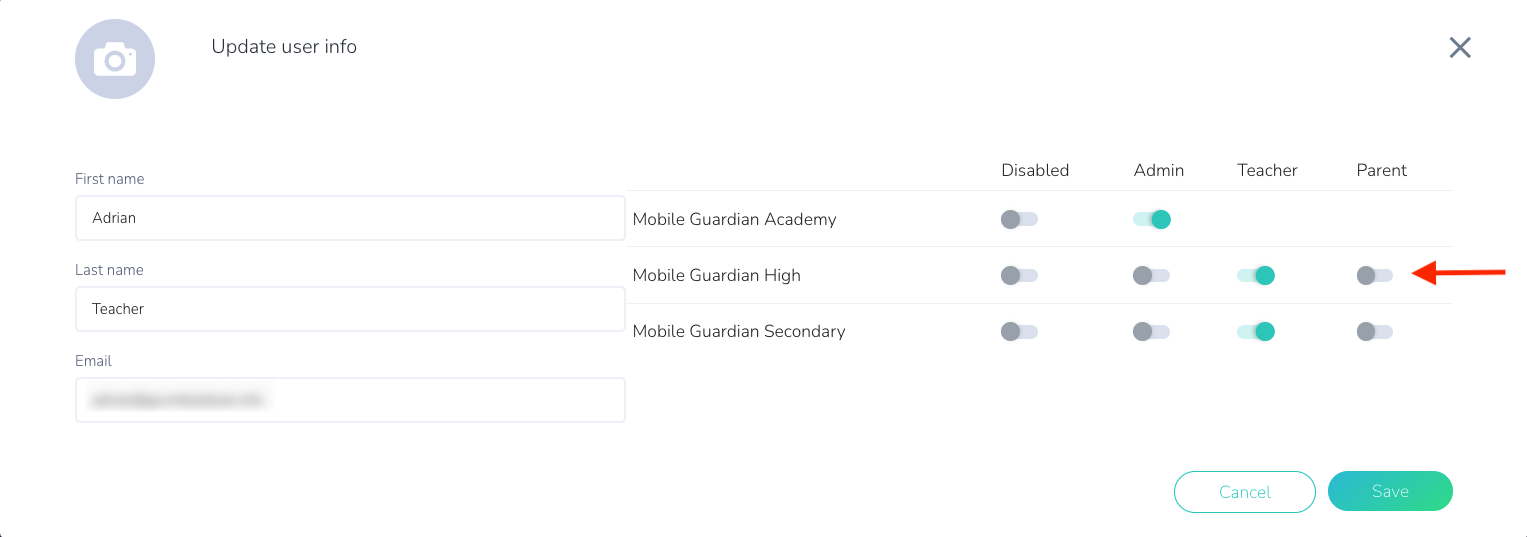Viewport: 1527px width, 537px height.
Task: Click the camera profile photo icon
Action: click(115, 59)
